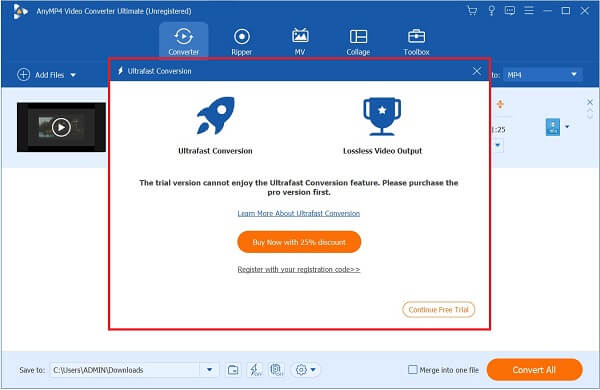Toggle the ultrafast conversion lightning icon
This screenshot has width=600, height=390.
coord(255,370)
